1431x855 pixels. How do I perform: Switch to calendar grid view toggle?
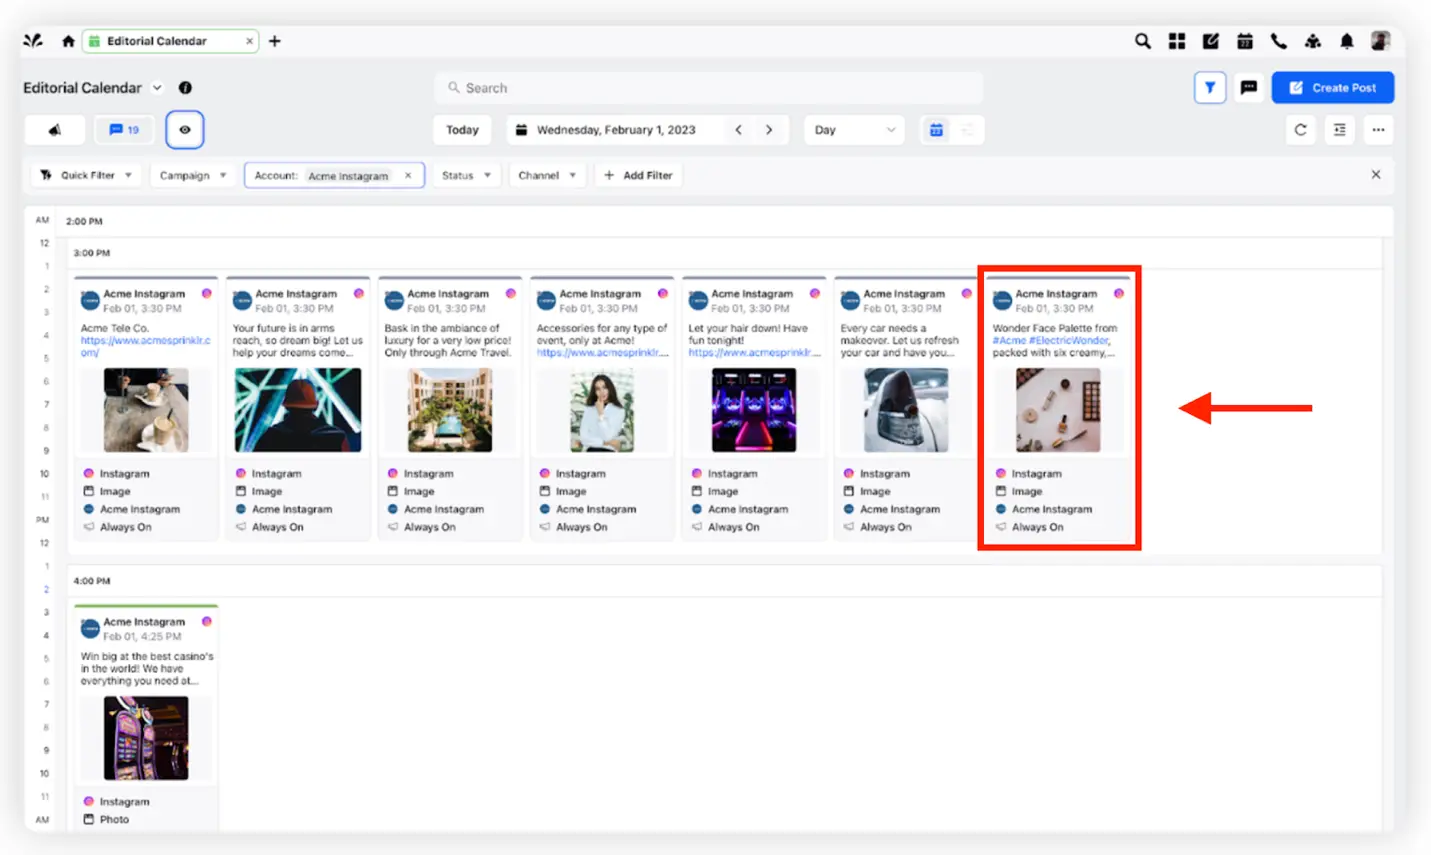[936, 130]
